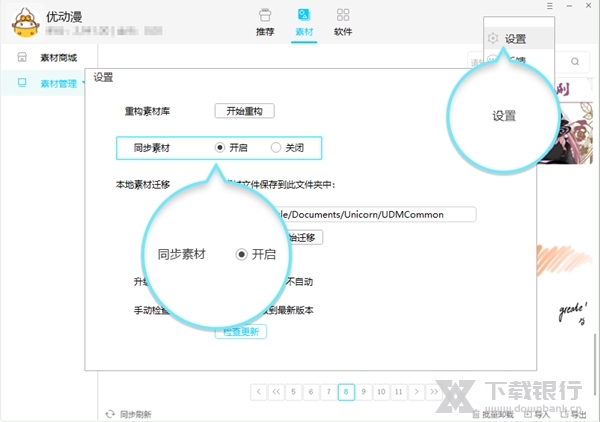600x422 pixels.
Task: Jump forward with the double-right arrow
Action: [434, 392]
